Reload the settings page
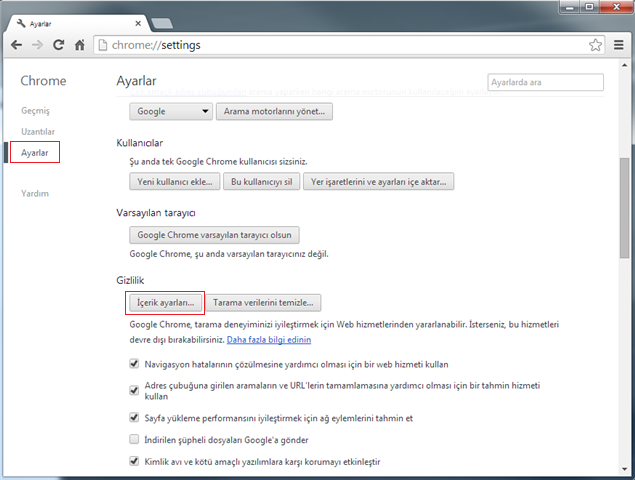This screenshot has height=480, width=635. click(59, 45)
